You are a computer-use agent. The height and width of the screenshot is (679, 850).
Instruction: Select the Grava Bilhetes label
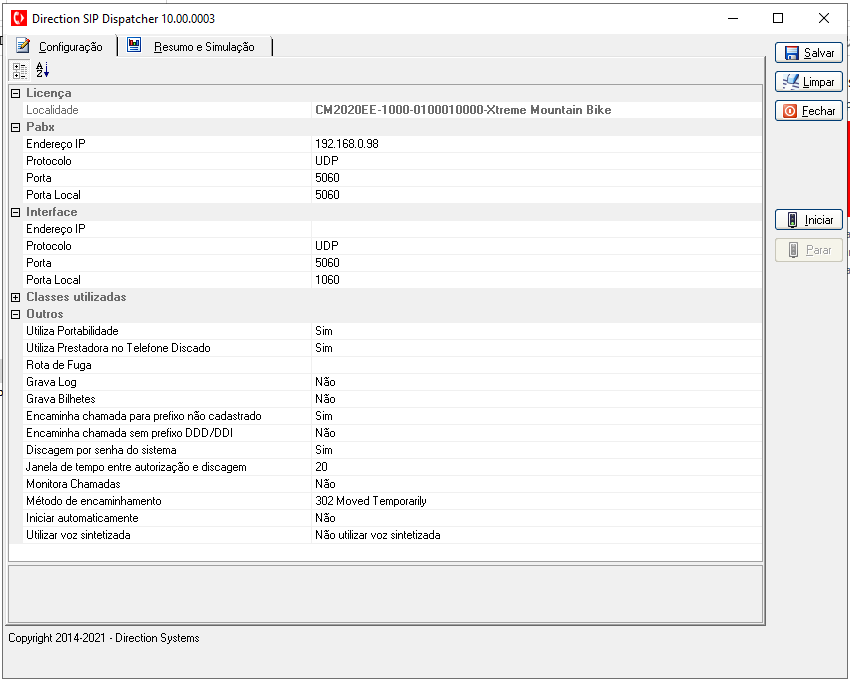61,399
